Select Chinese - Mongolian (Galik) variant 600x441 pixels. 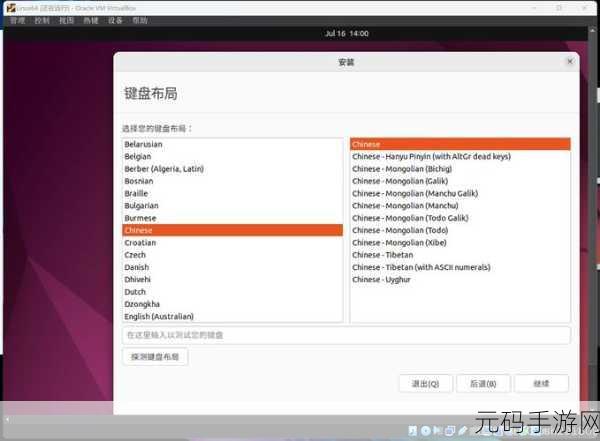(460, 181)
